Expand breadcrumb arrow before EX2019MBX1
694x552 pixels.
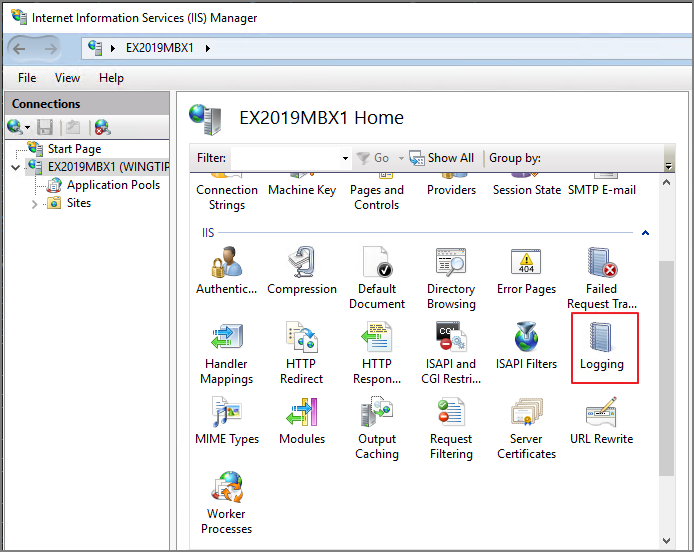click(113, 48)
